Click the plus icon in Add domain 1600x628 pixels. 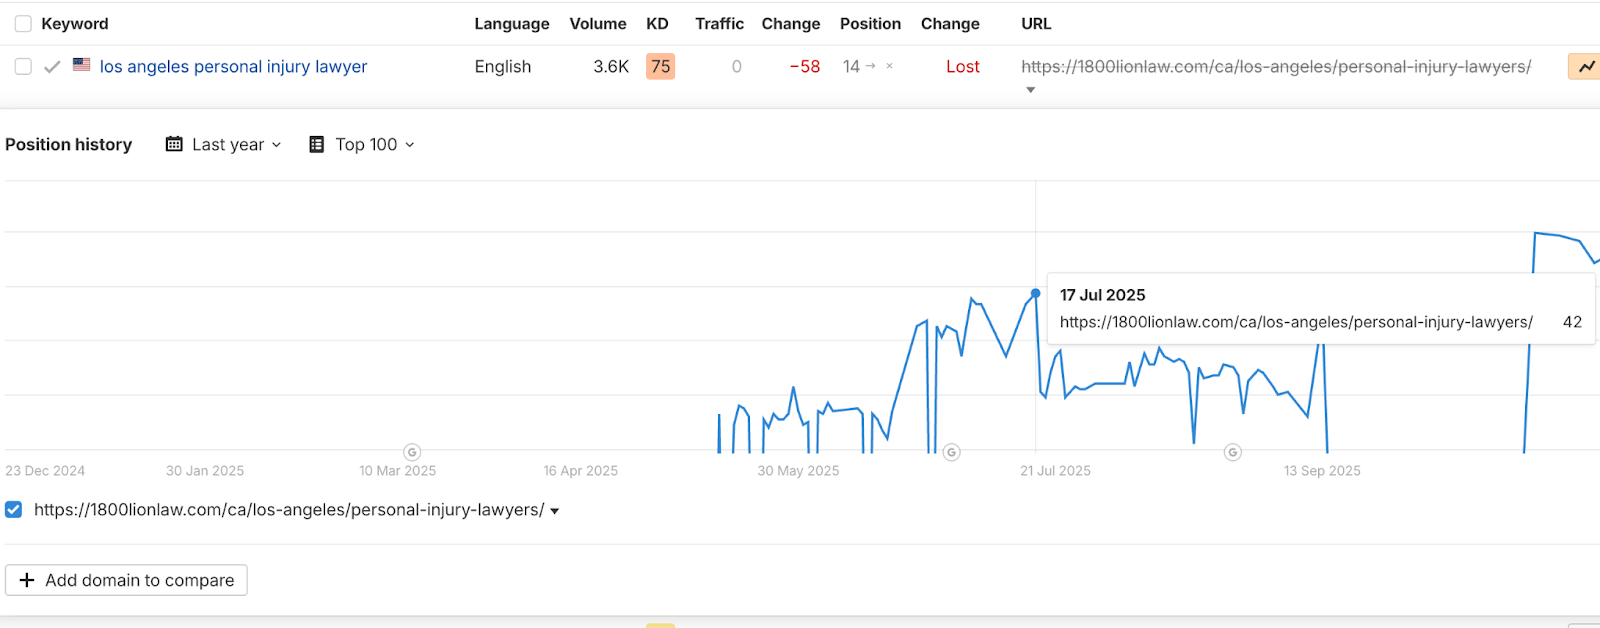[27, 580]
